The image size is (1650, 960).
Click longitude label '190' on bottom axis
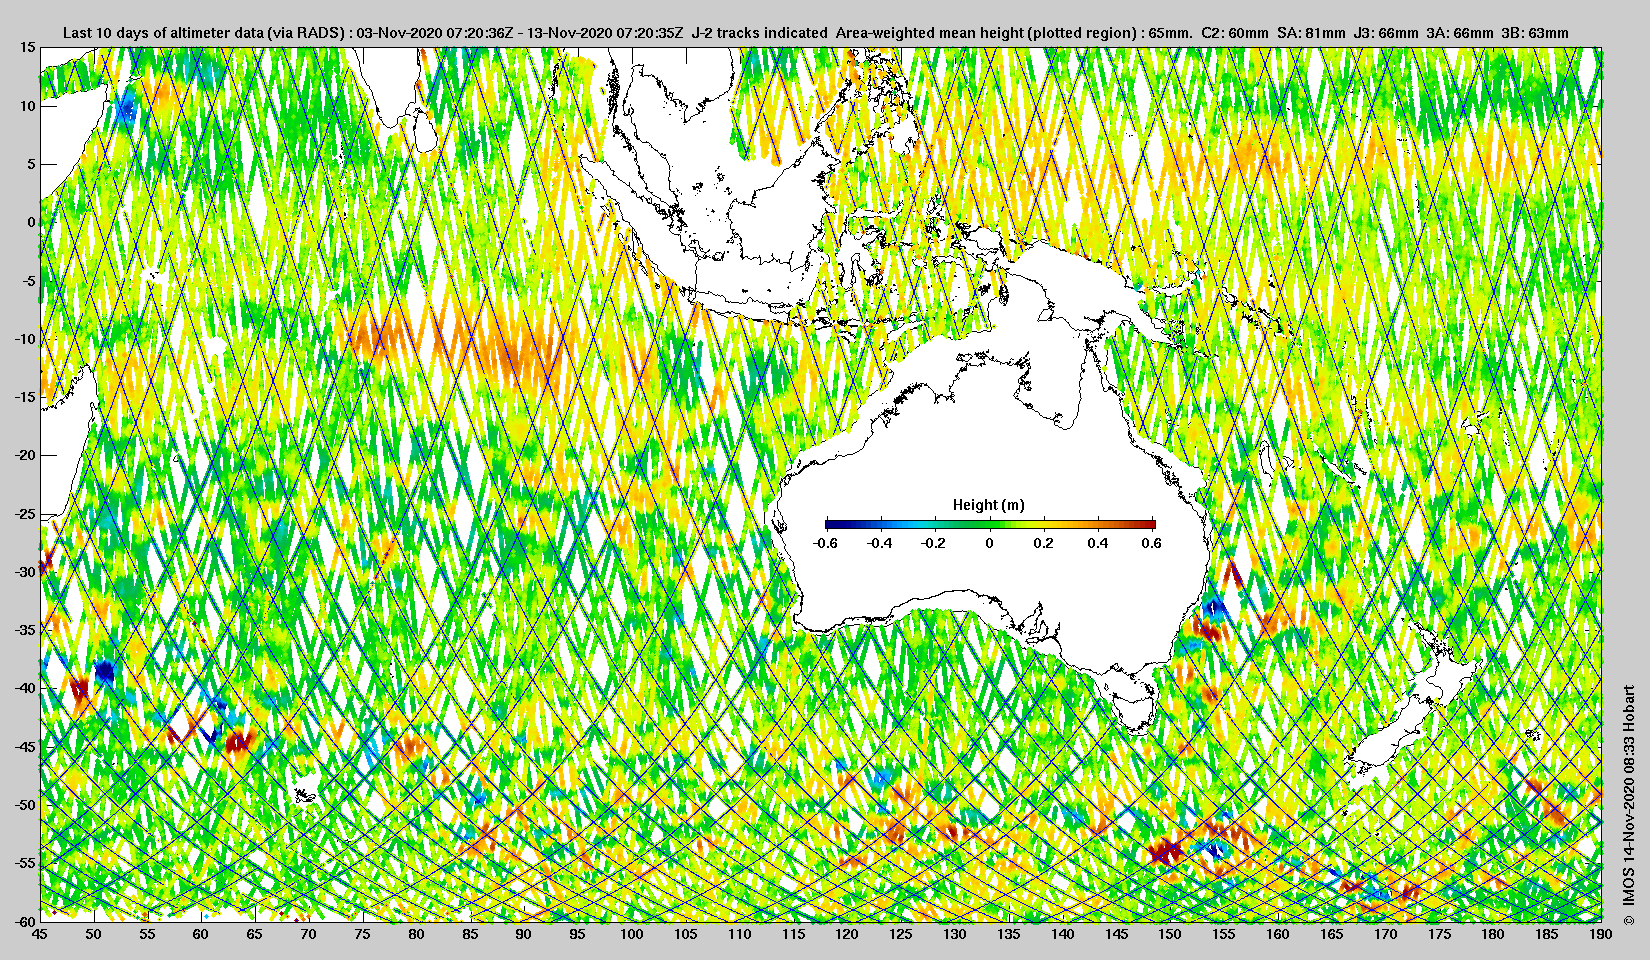pos(1601,934)
